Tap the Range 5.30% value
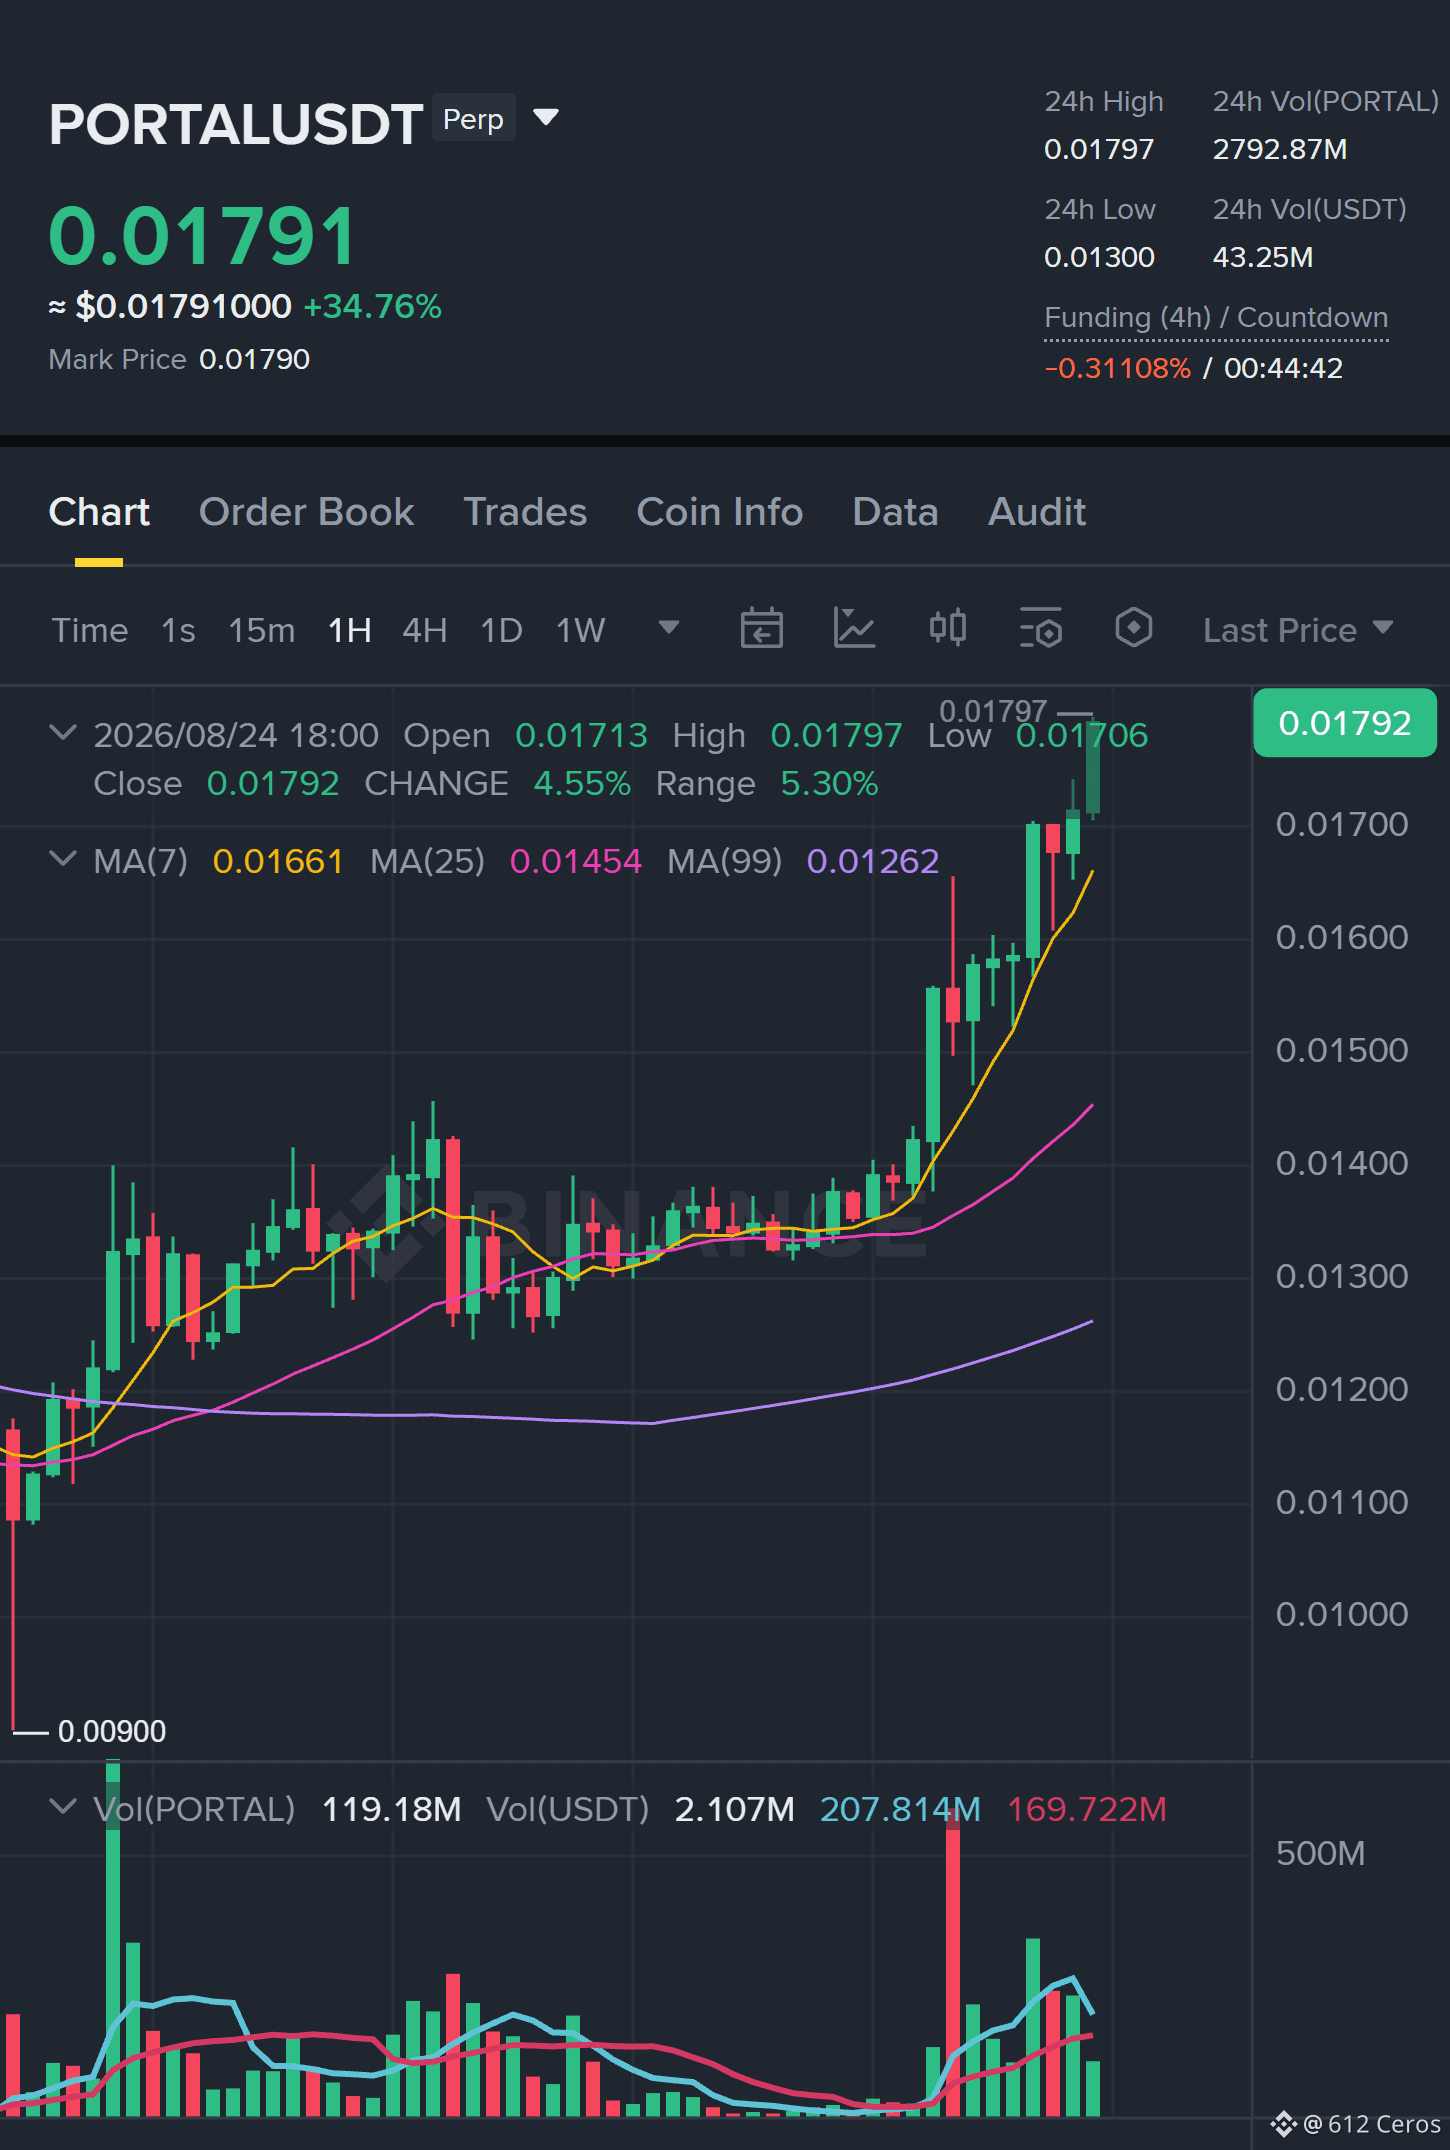The height and width of the screenshot is (2150, 1450). pos(829,783)
